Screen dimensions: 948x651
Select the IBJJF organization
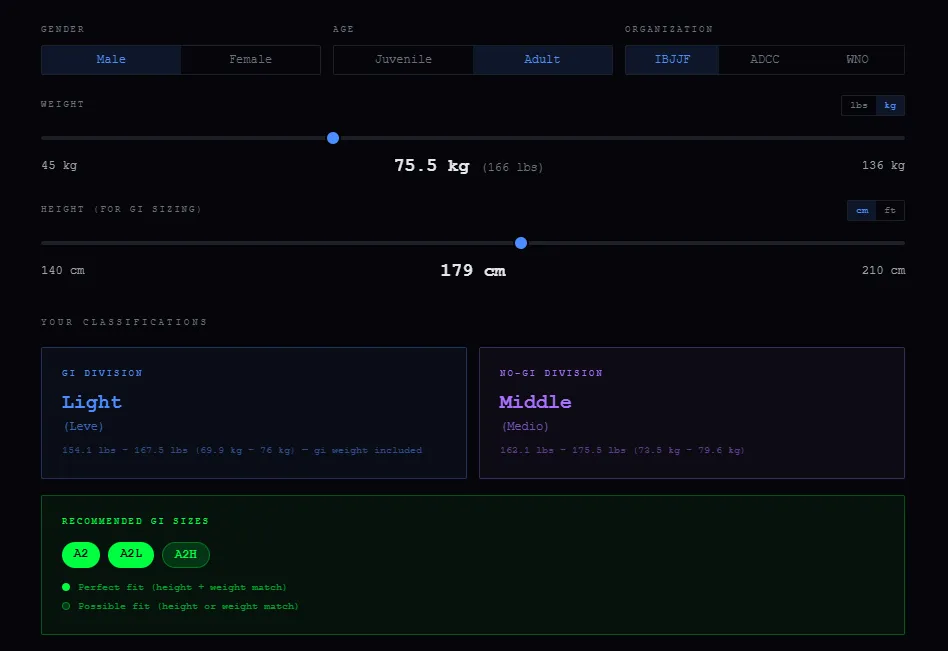tap(672, 60)
